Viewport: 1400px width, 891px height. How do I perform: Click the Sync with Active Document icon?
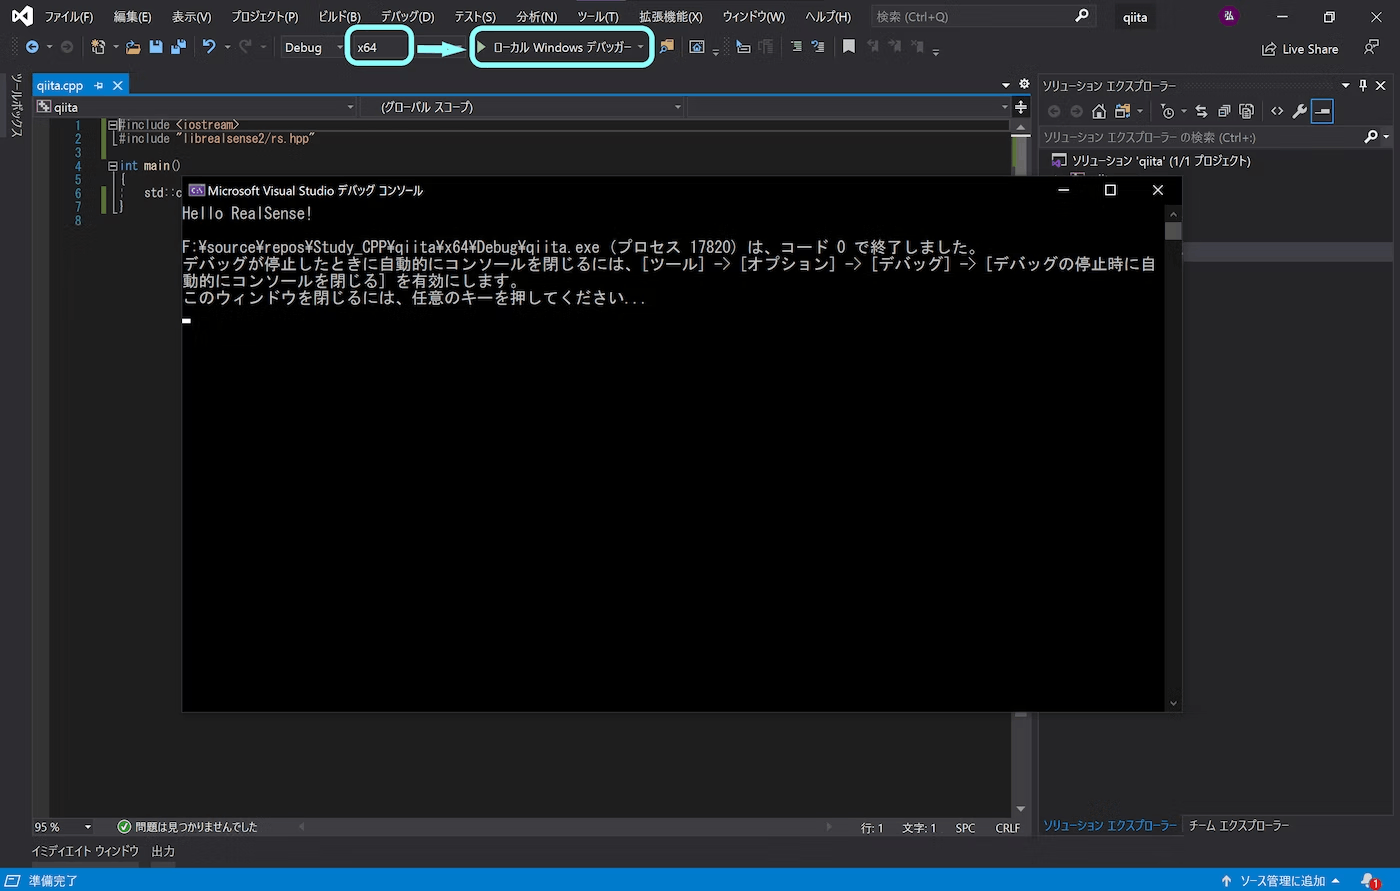[1202, 111]
